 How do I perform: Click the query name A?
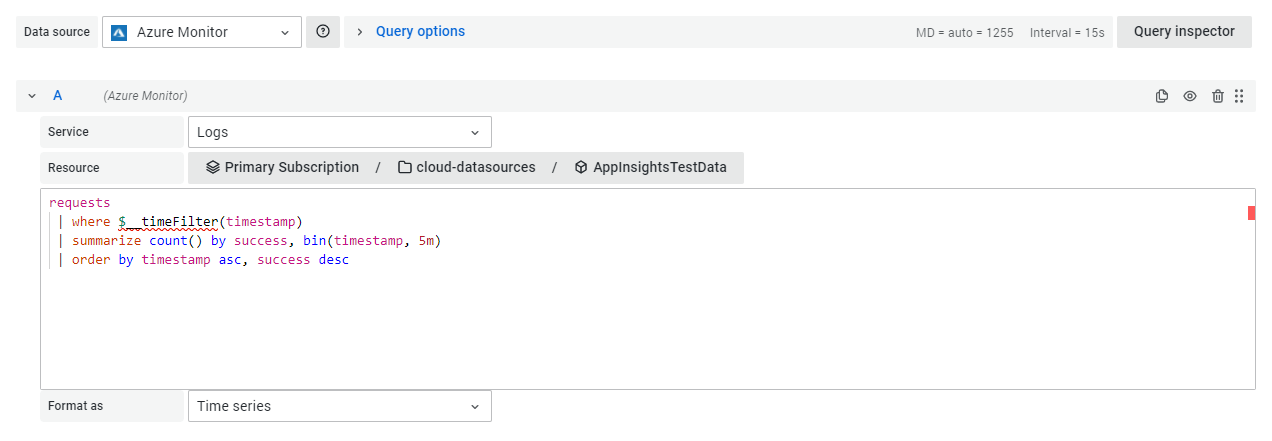58,96
